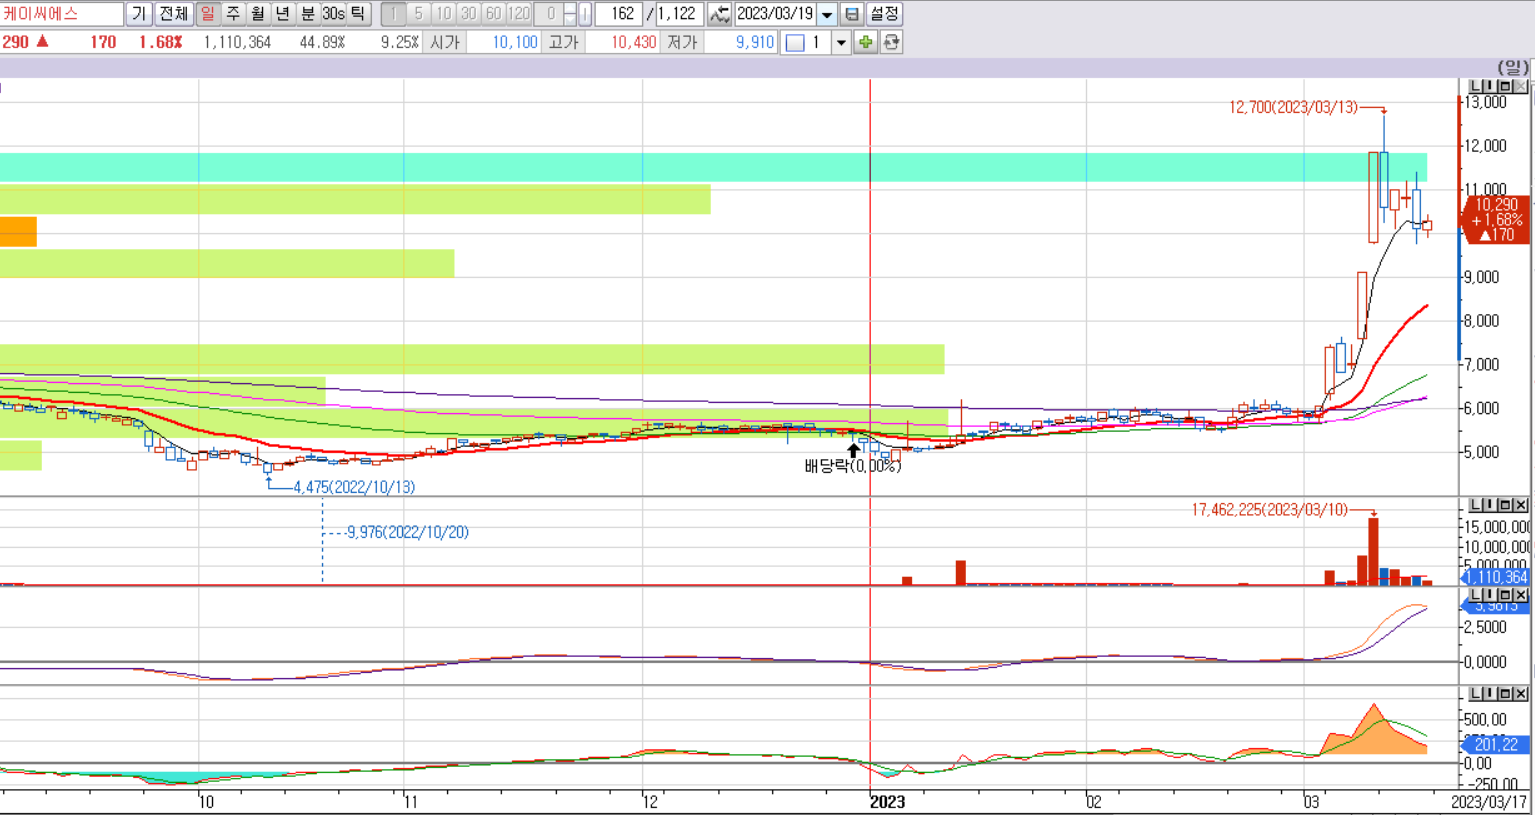Viewport: 1535px width, 815px height.
Task: Open the line width dropdown showing 1
Action: coord(841,43)
